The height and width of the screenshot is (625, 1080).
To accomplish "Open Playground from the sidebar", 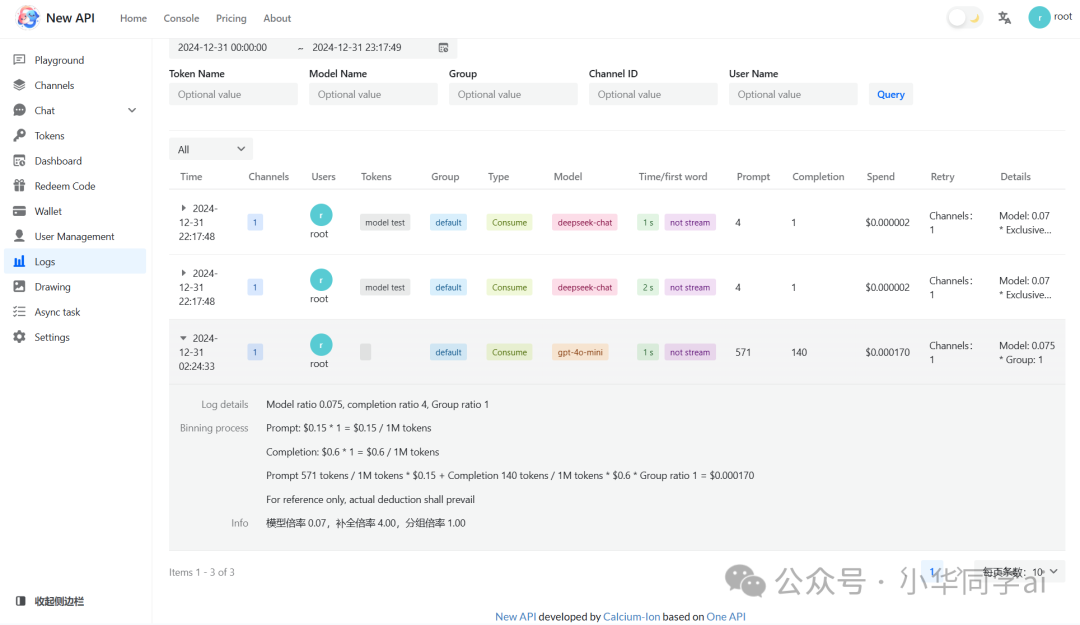I will [x=59, y=60].
